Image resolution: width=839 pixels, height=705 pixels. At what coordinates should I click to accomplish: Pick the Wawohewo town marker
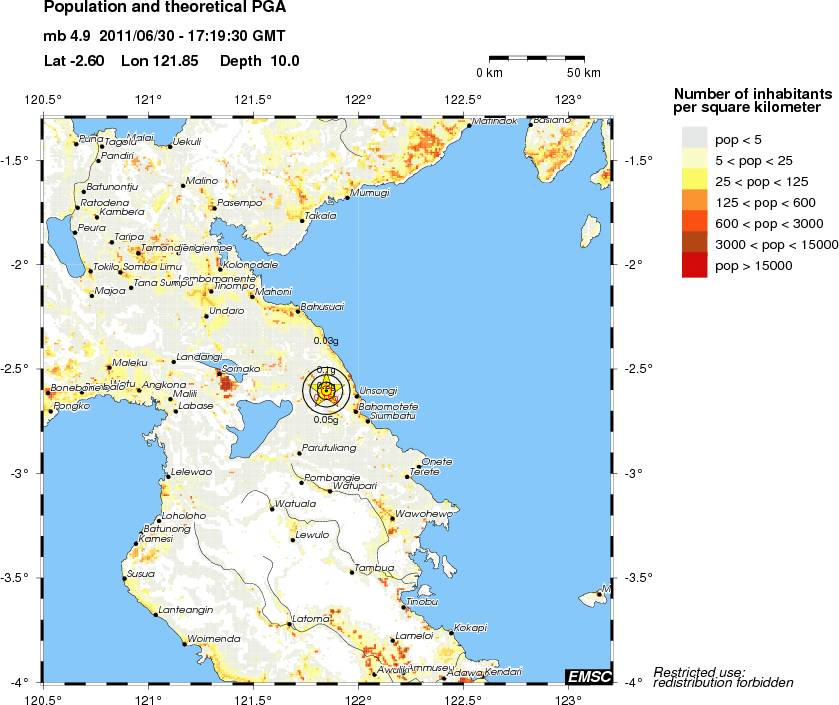point(392,518)
